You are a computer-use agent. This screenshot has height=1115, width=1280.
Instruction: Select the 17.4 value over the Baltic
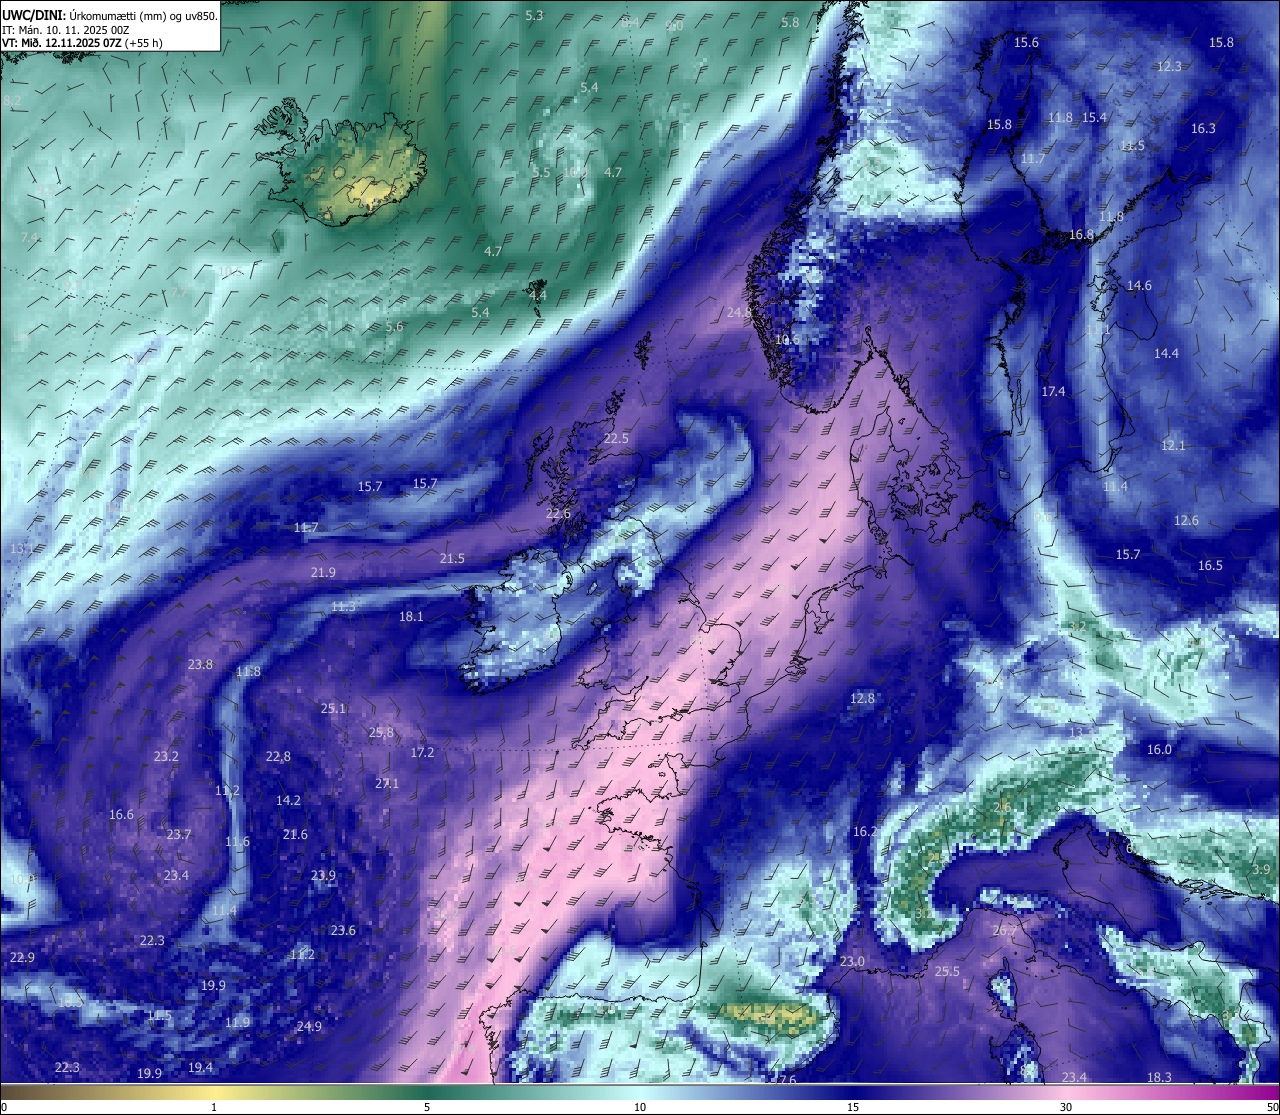pos(1053,392)
